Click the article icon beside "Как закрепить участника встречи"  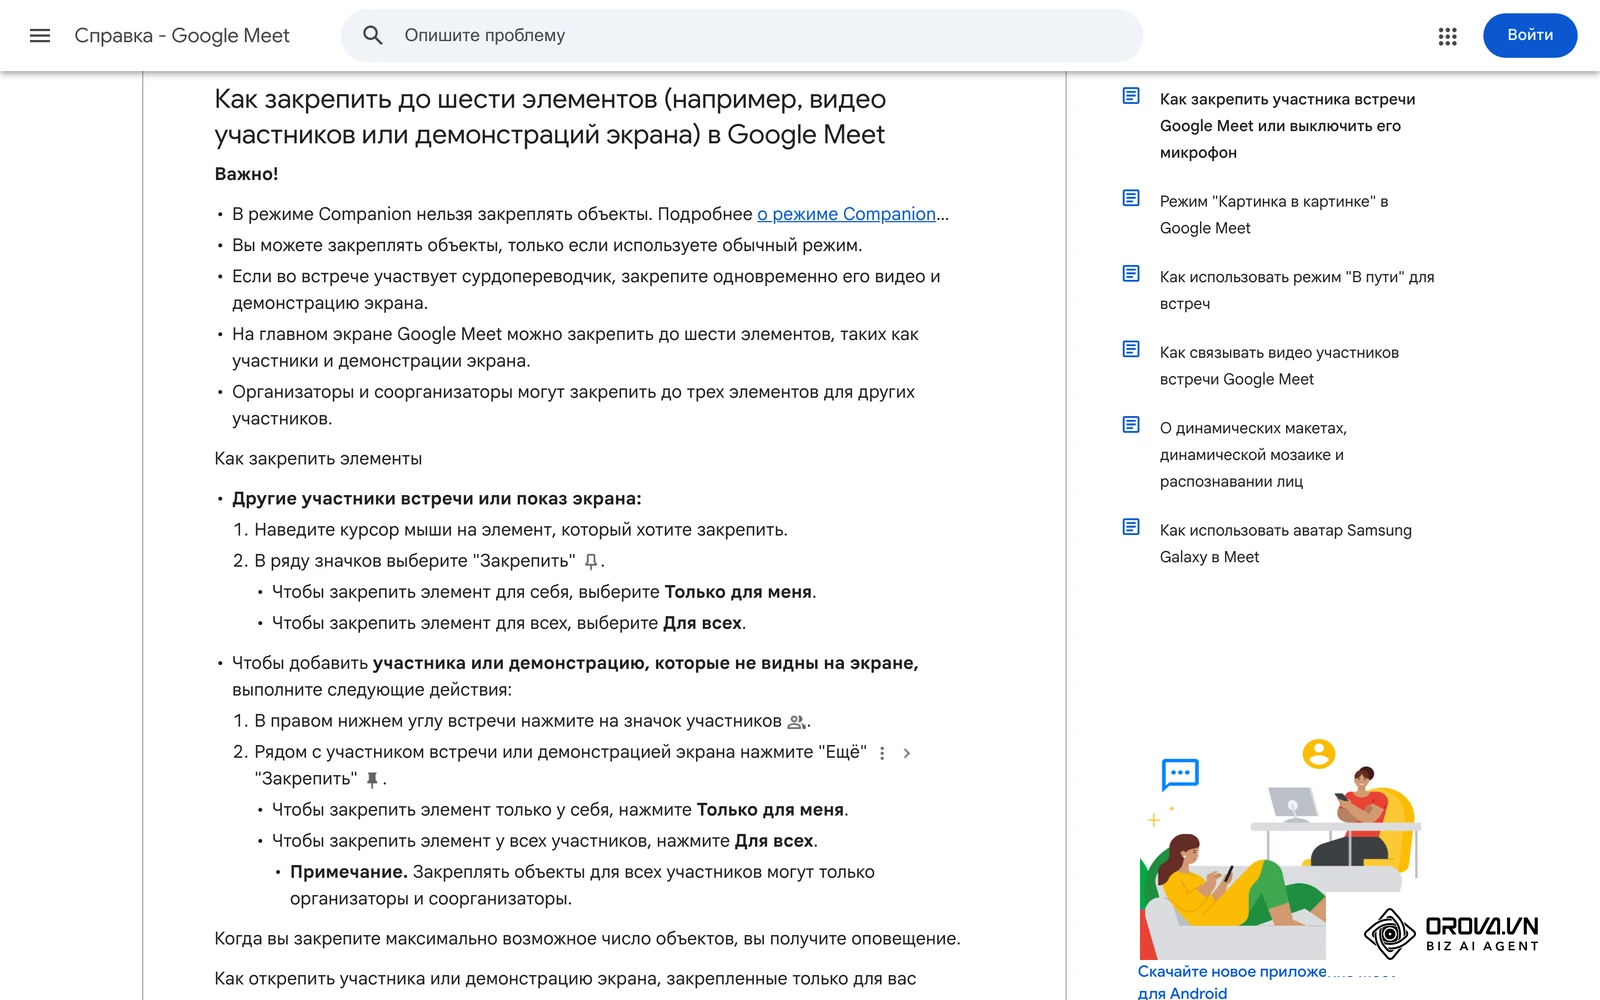[1131, 96]
